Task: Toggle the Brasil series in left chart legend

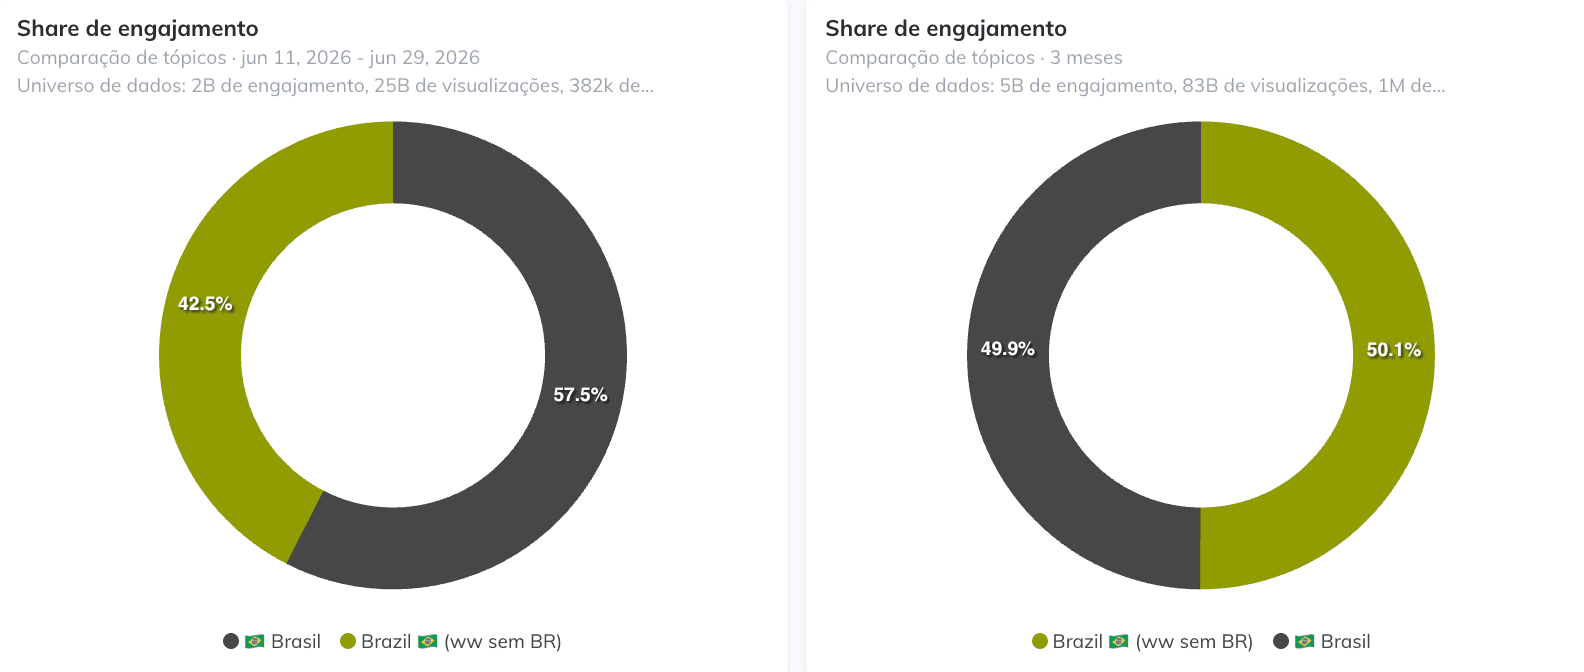Action: 272,641
